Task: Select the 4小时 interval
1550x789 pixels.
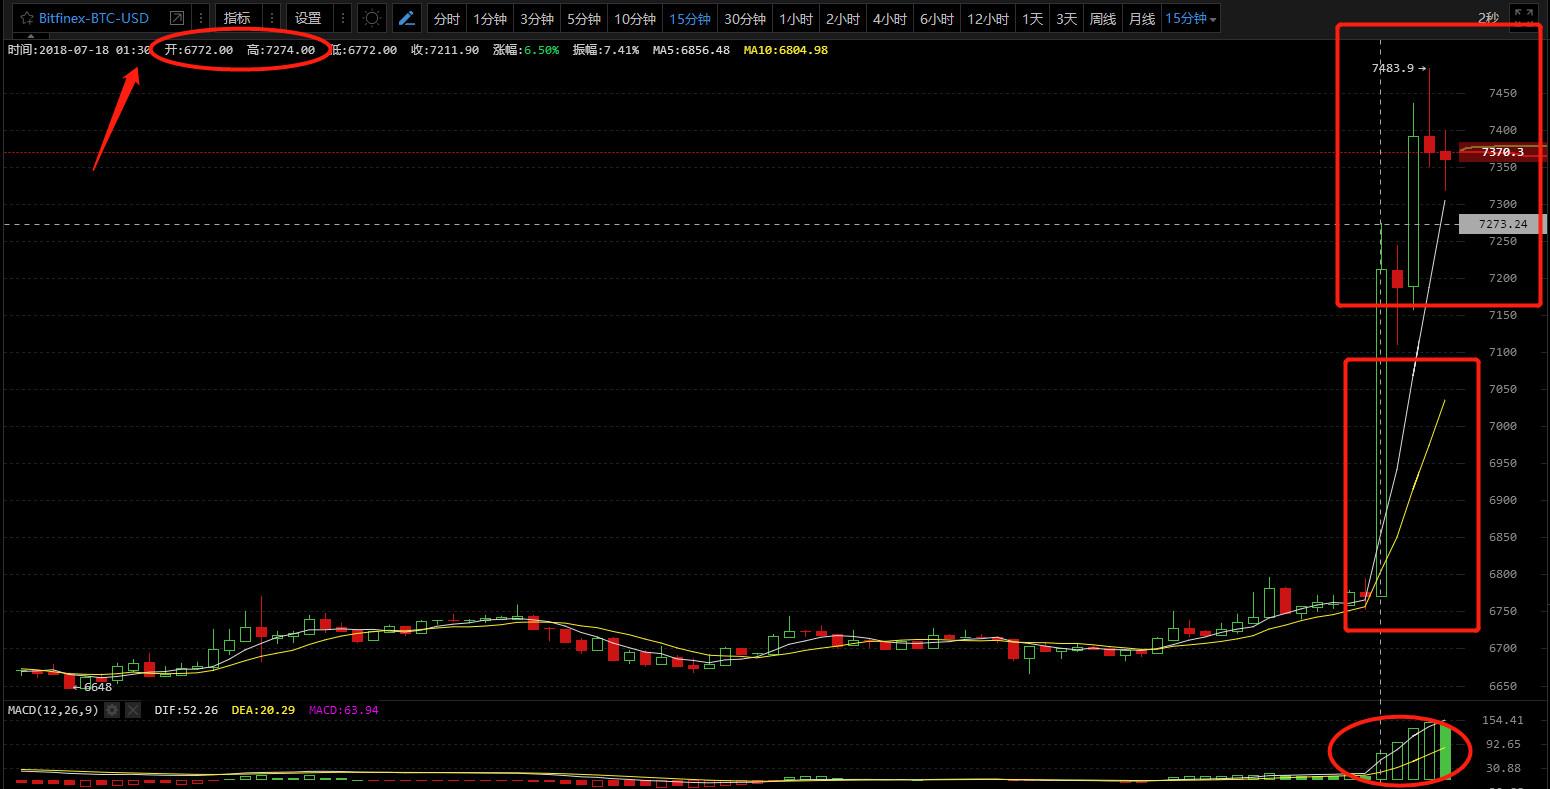Action: click(890, 18)
